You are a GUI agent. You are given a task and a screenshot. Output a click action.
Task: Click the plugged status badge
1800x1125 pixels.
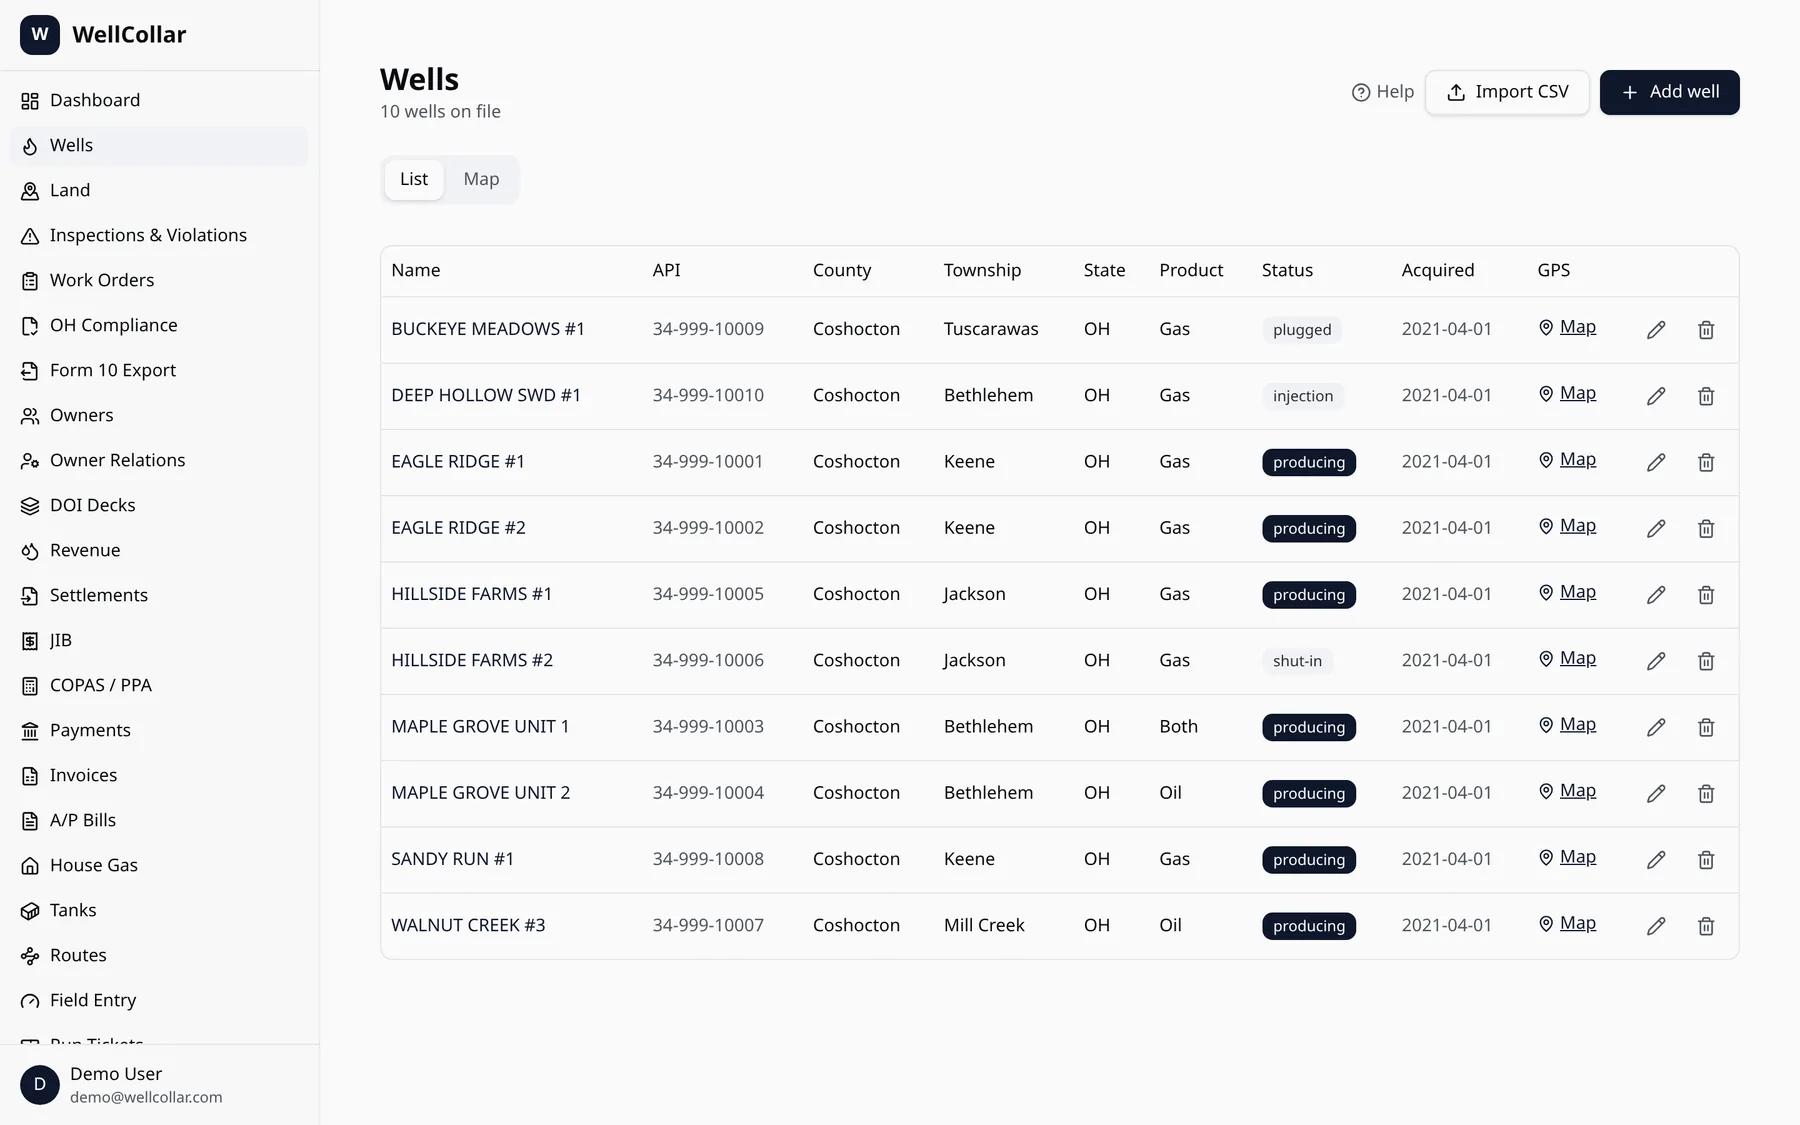[x=1302, y=330]
